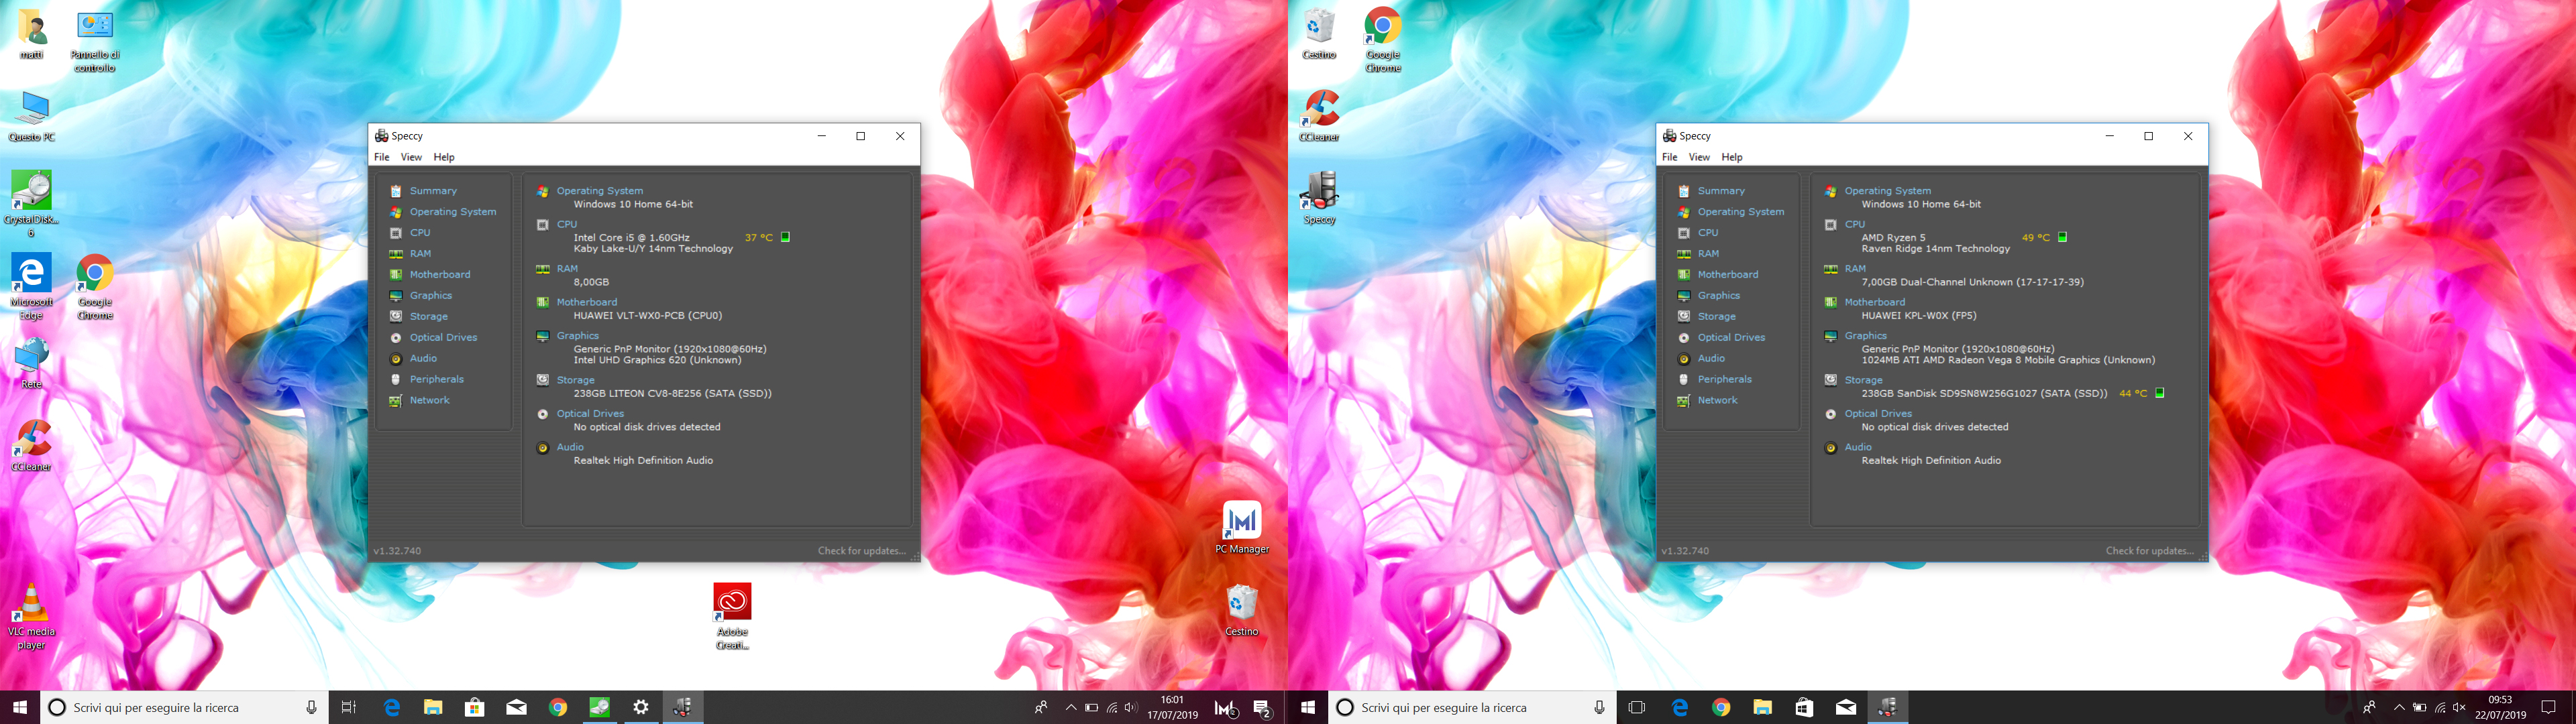The width and height of the screenshot is (2576, 724).
Task: Click CPU heading link in AMD Ryzen summary
Action: (1854, 224)
